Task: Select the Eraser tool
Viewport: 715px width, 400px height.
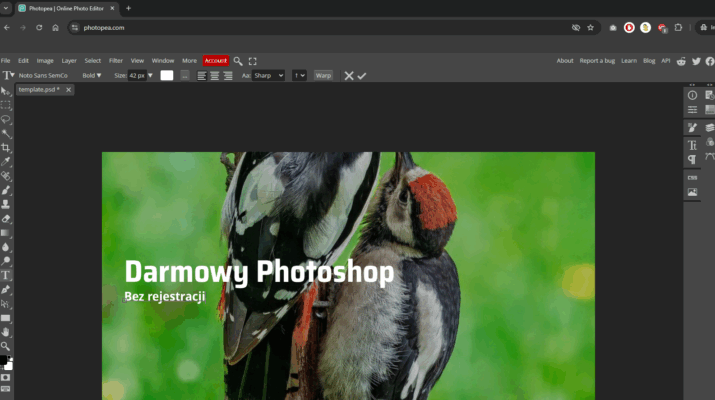Action: click(5, 219)
